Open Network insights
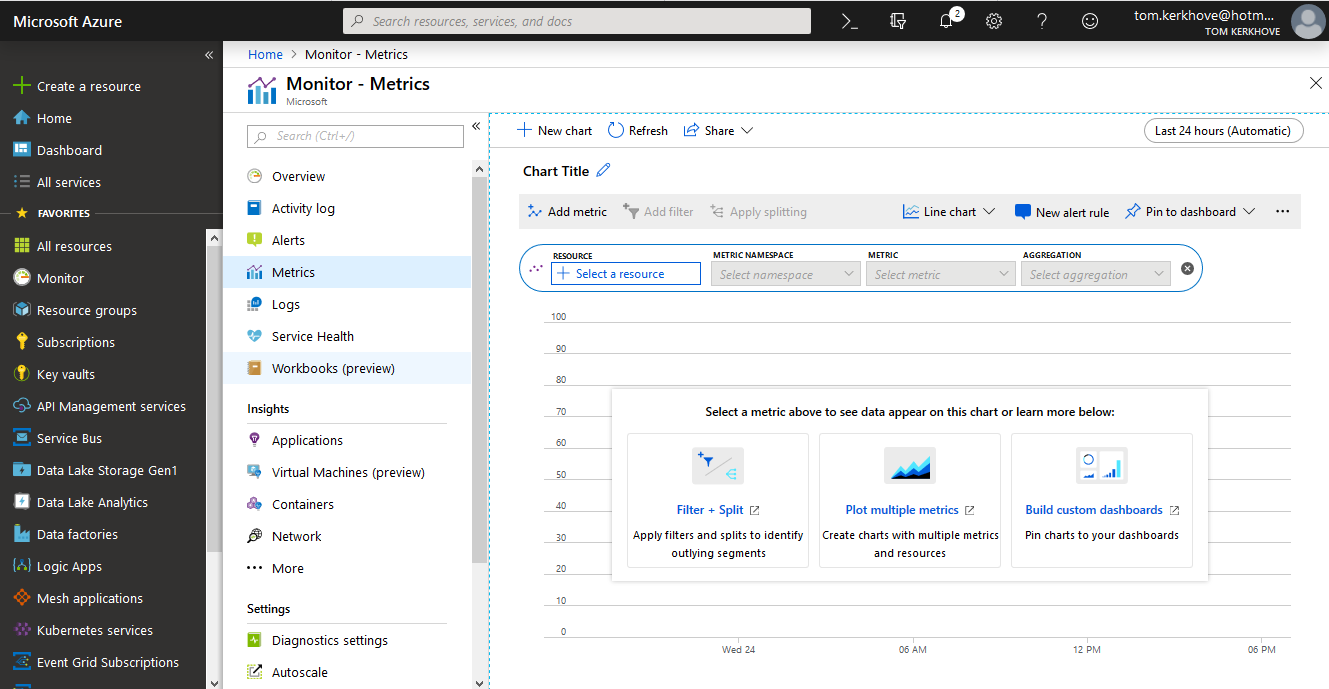This screenshot has height=689, width=1329. pos(347,536)
